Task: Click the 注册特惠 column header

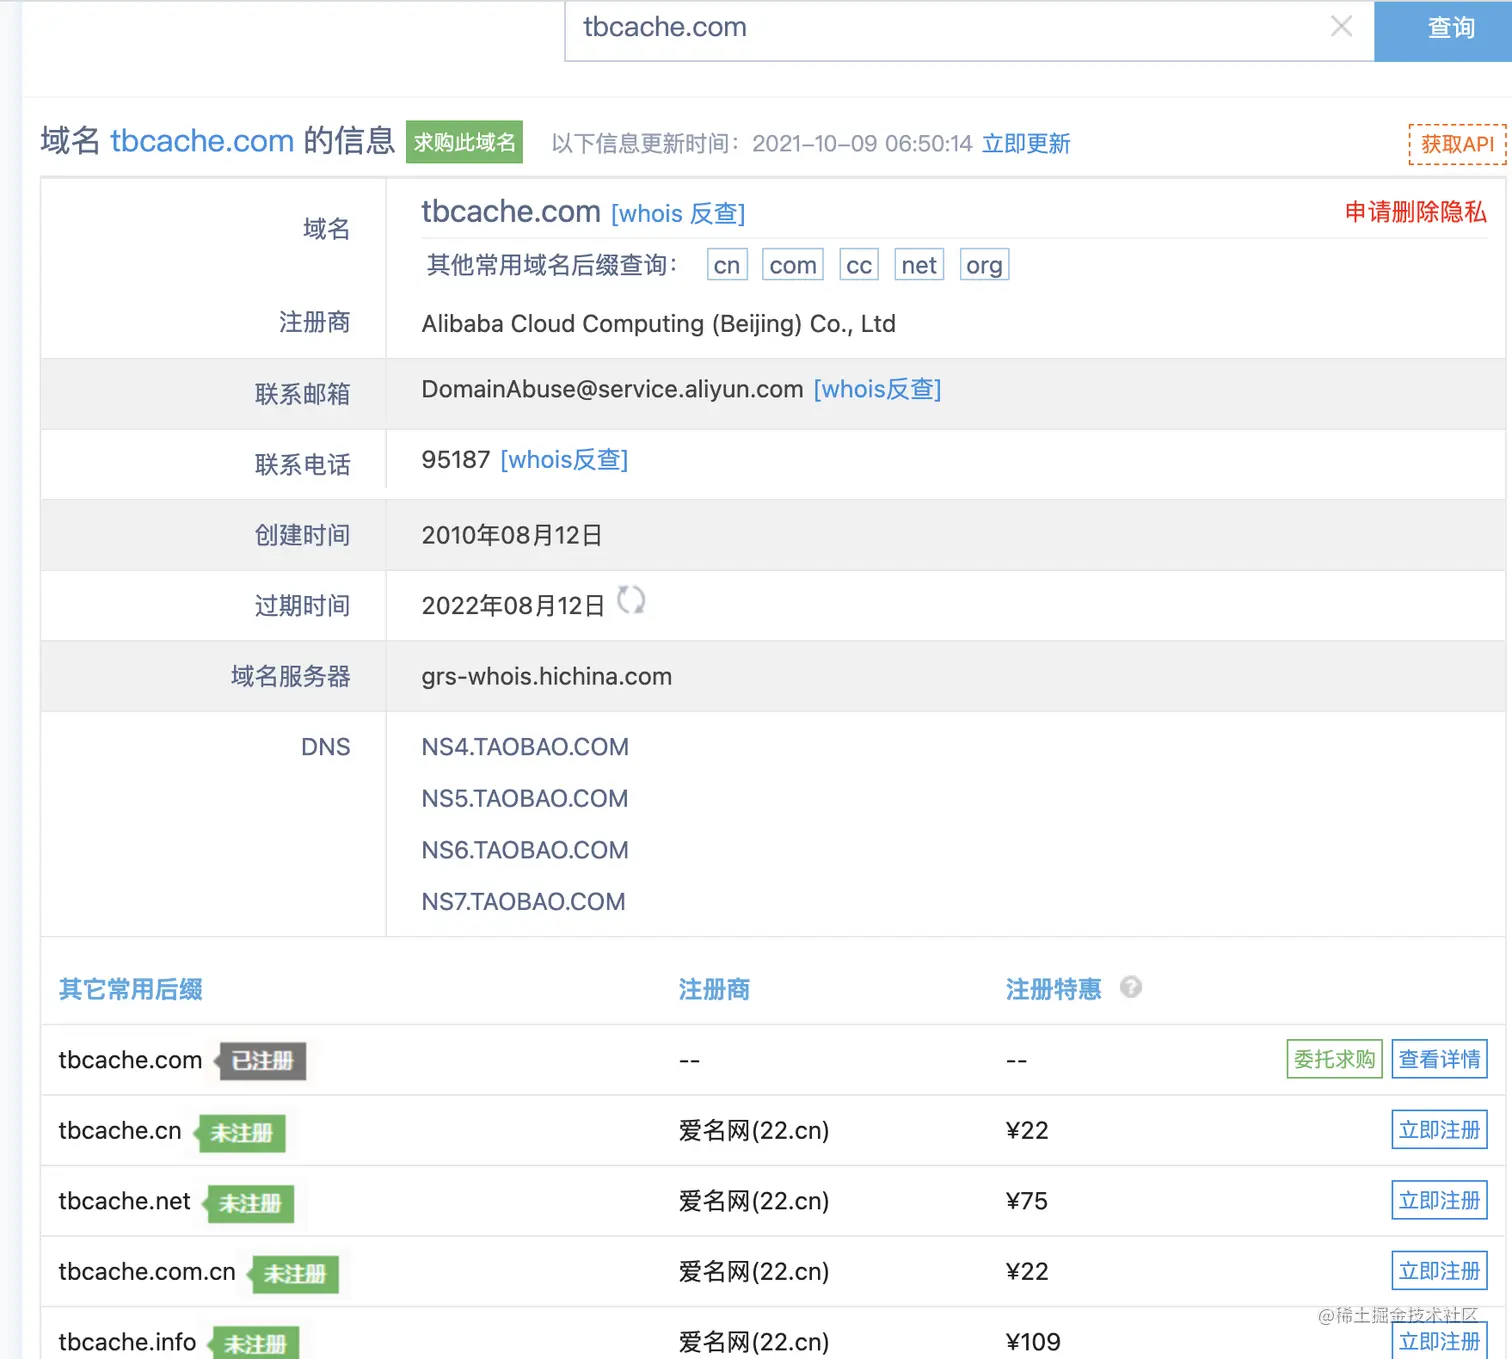Action: pyautogui.click(x=1053, y=989)
